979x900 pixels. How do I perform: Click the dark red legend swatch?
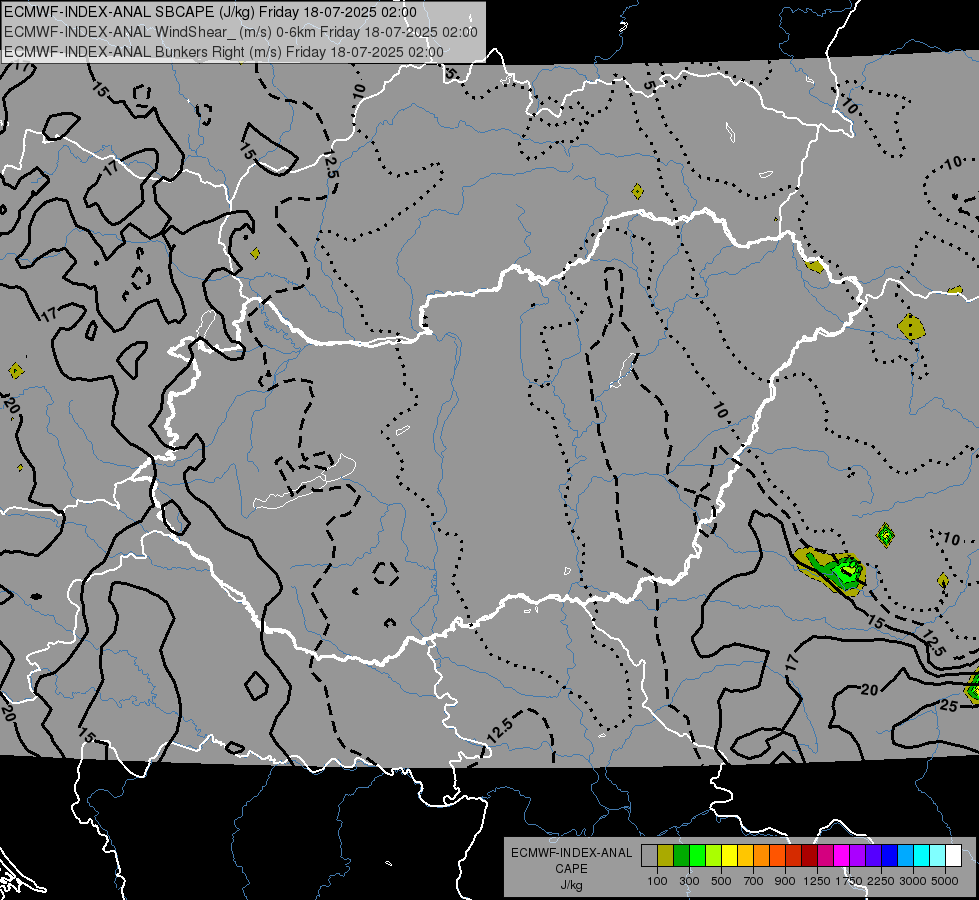tap(810, 855)
